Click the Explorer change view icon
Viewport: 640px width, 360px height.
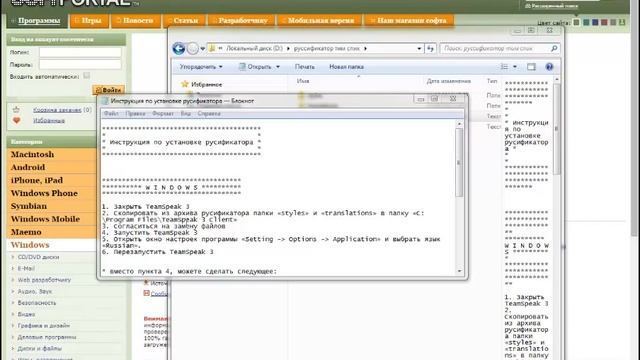pos(504,67)
